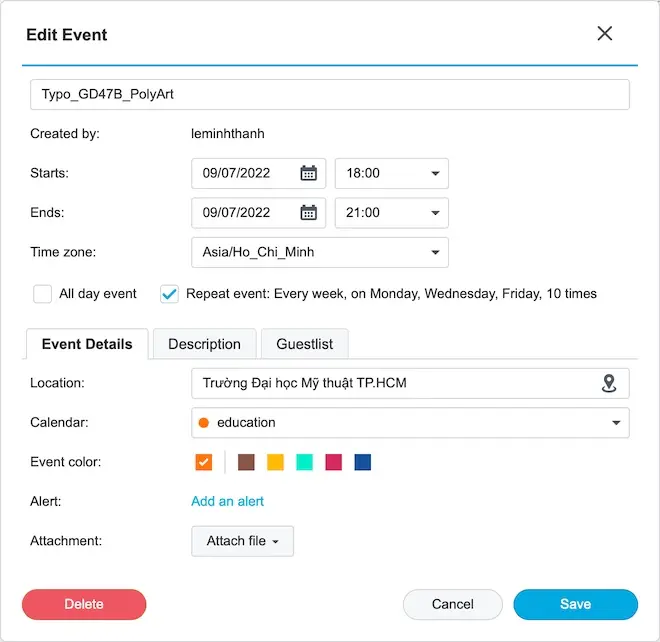Click the red Delete button
The height and width of the screenshot is (642, 660).
84,604
